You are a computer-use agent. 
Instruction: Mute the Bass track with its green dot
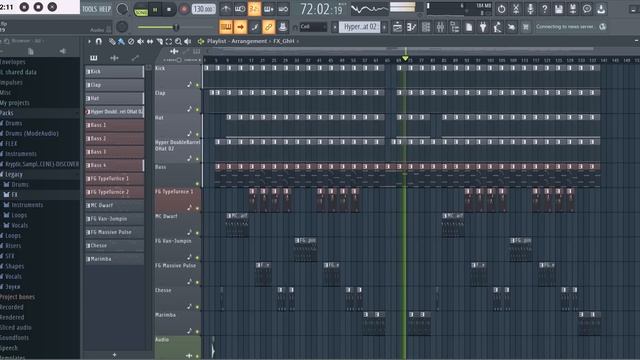click(x=198, y=184)
